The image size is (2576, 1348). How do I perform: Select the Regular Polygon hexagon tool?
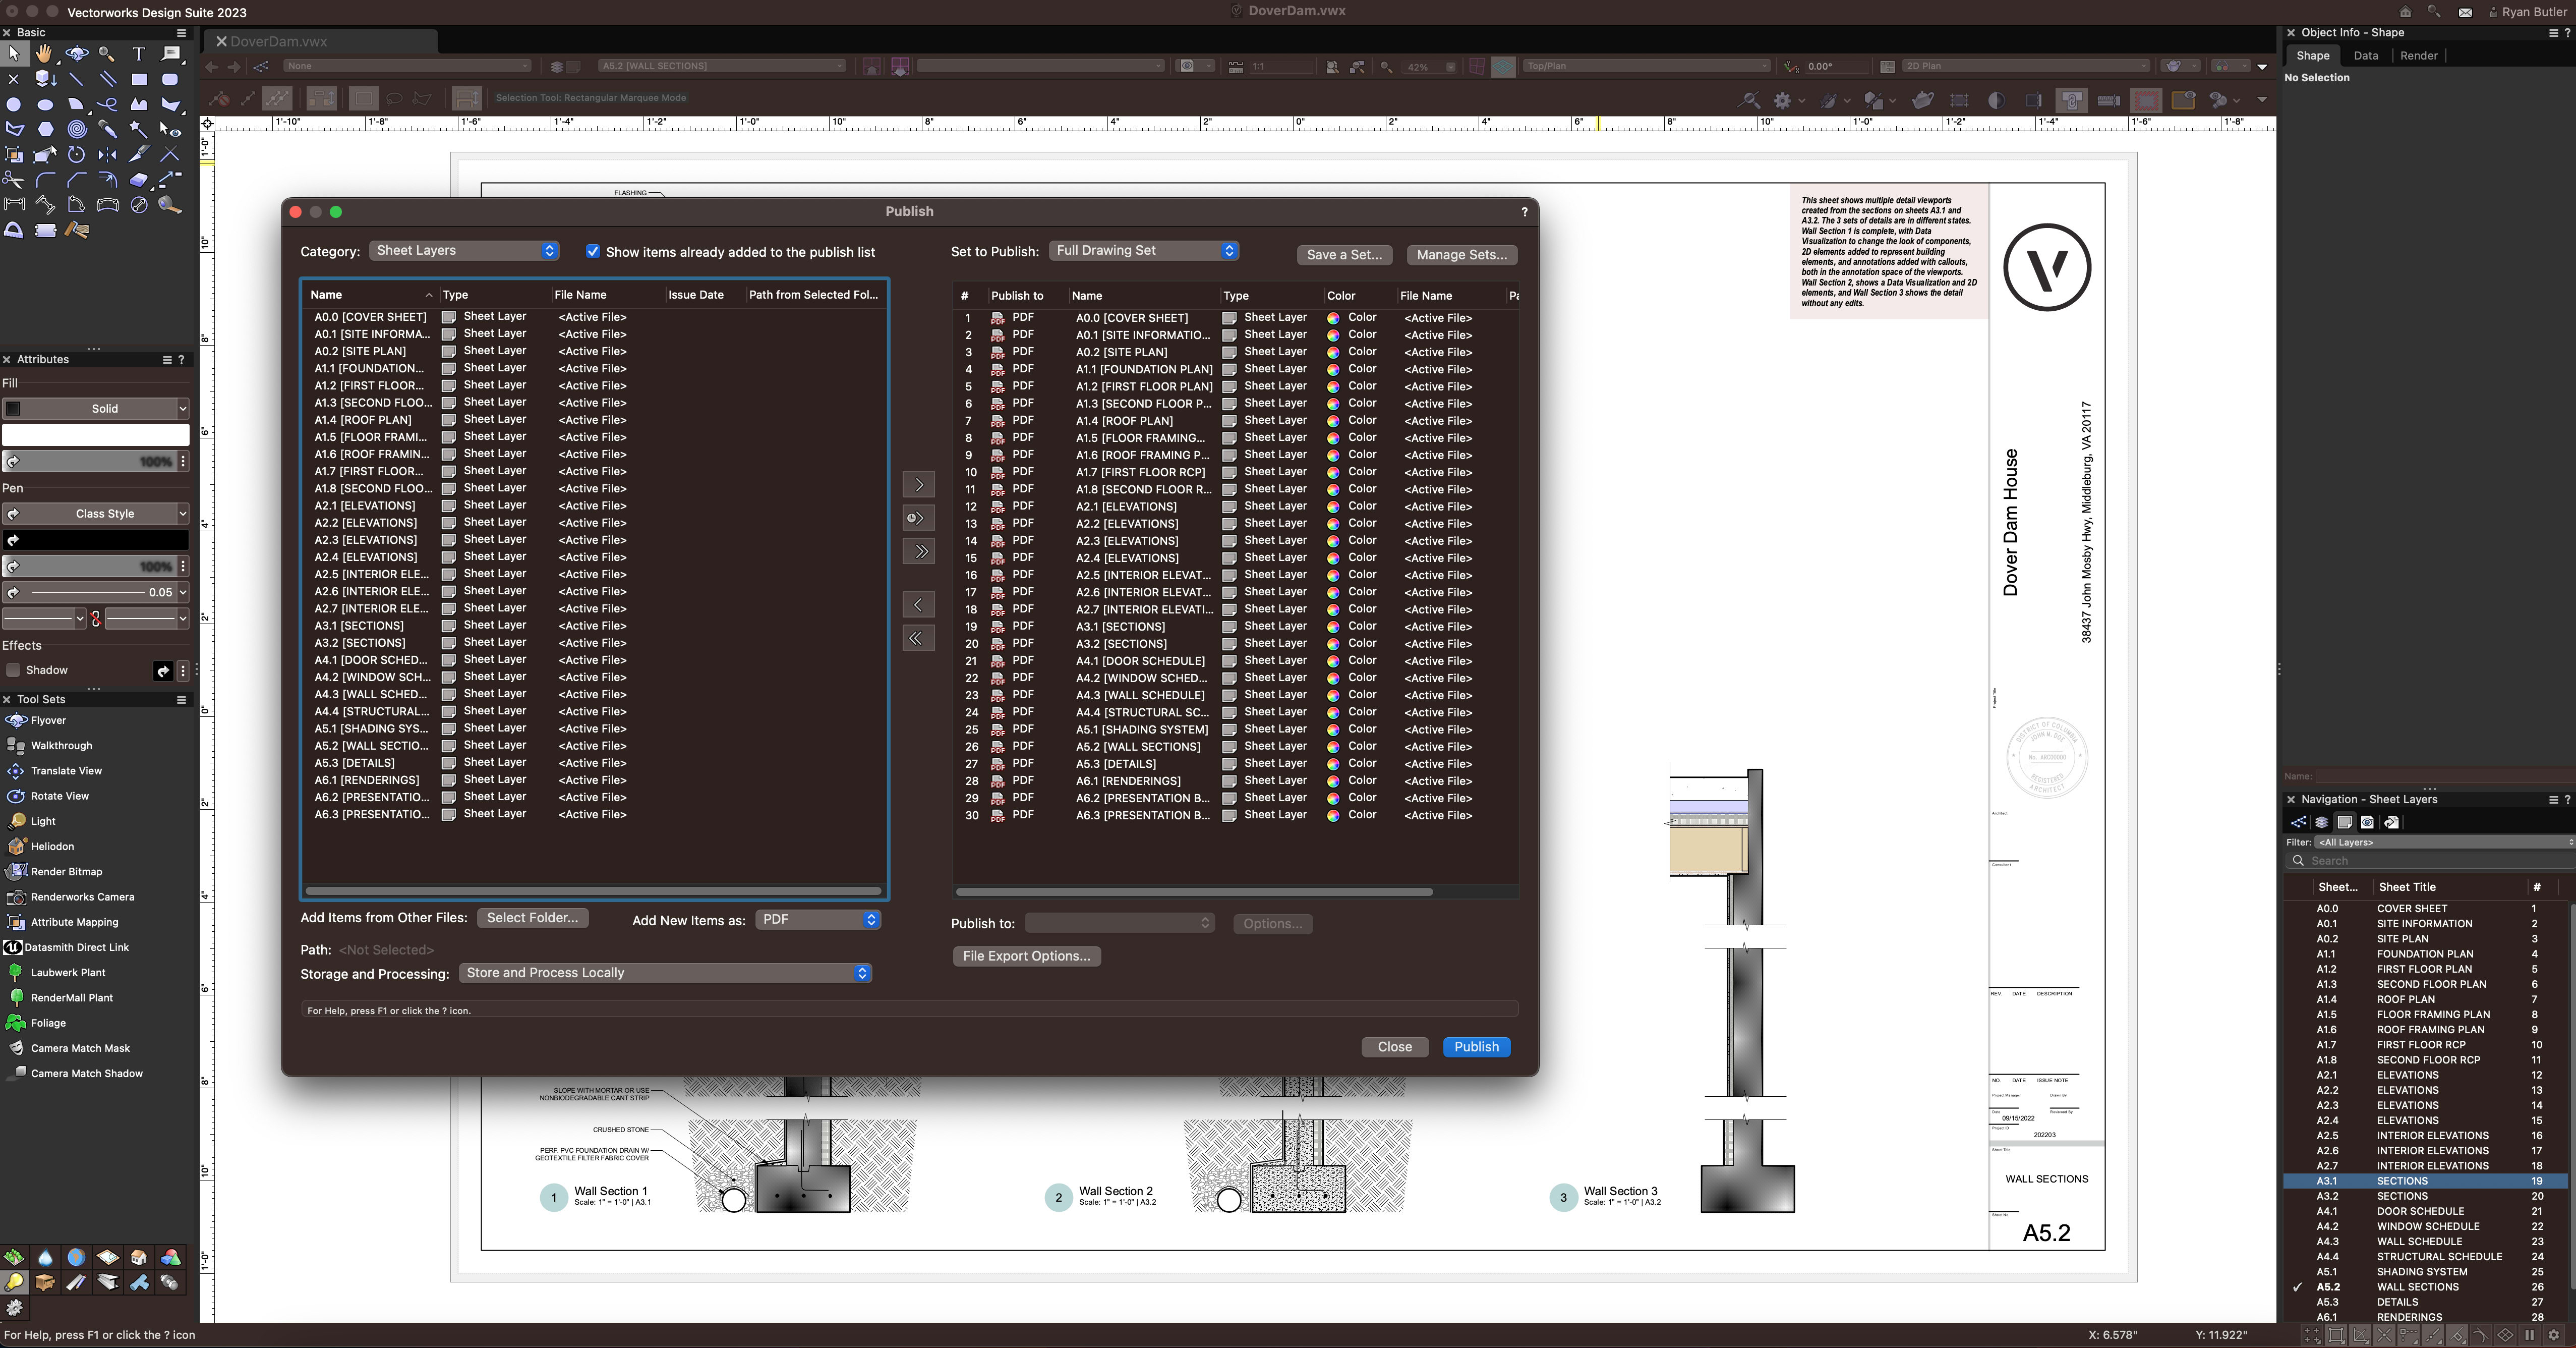point(45,129)
